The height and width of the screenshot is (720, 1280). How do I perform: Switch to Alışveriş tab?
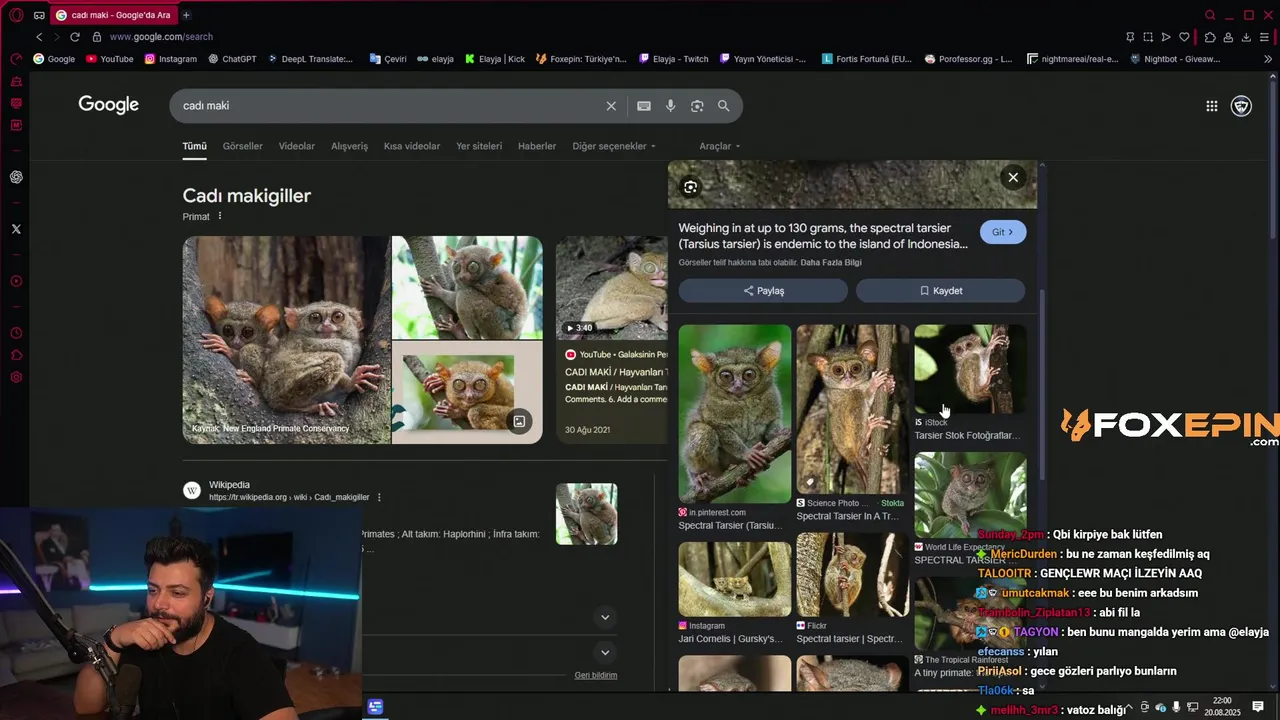point(350,146)
